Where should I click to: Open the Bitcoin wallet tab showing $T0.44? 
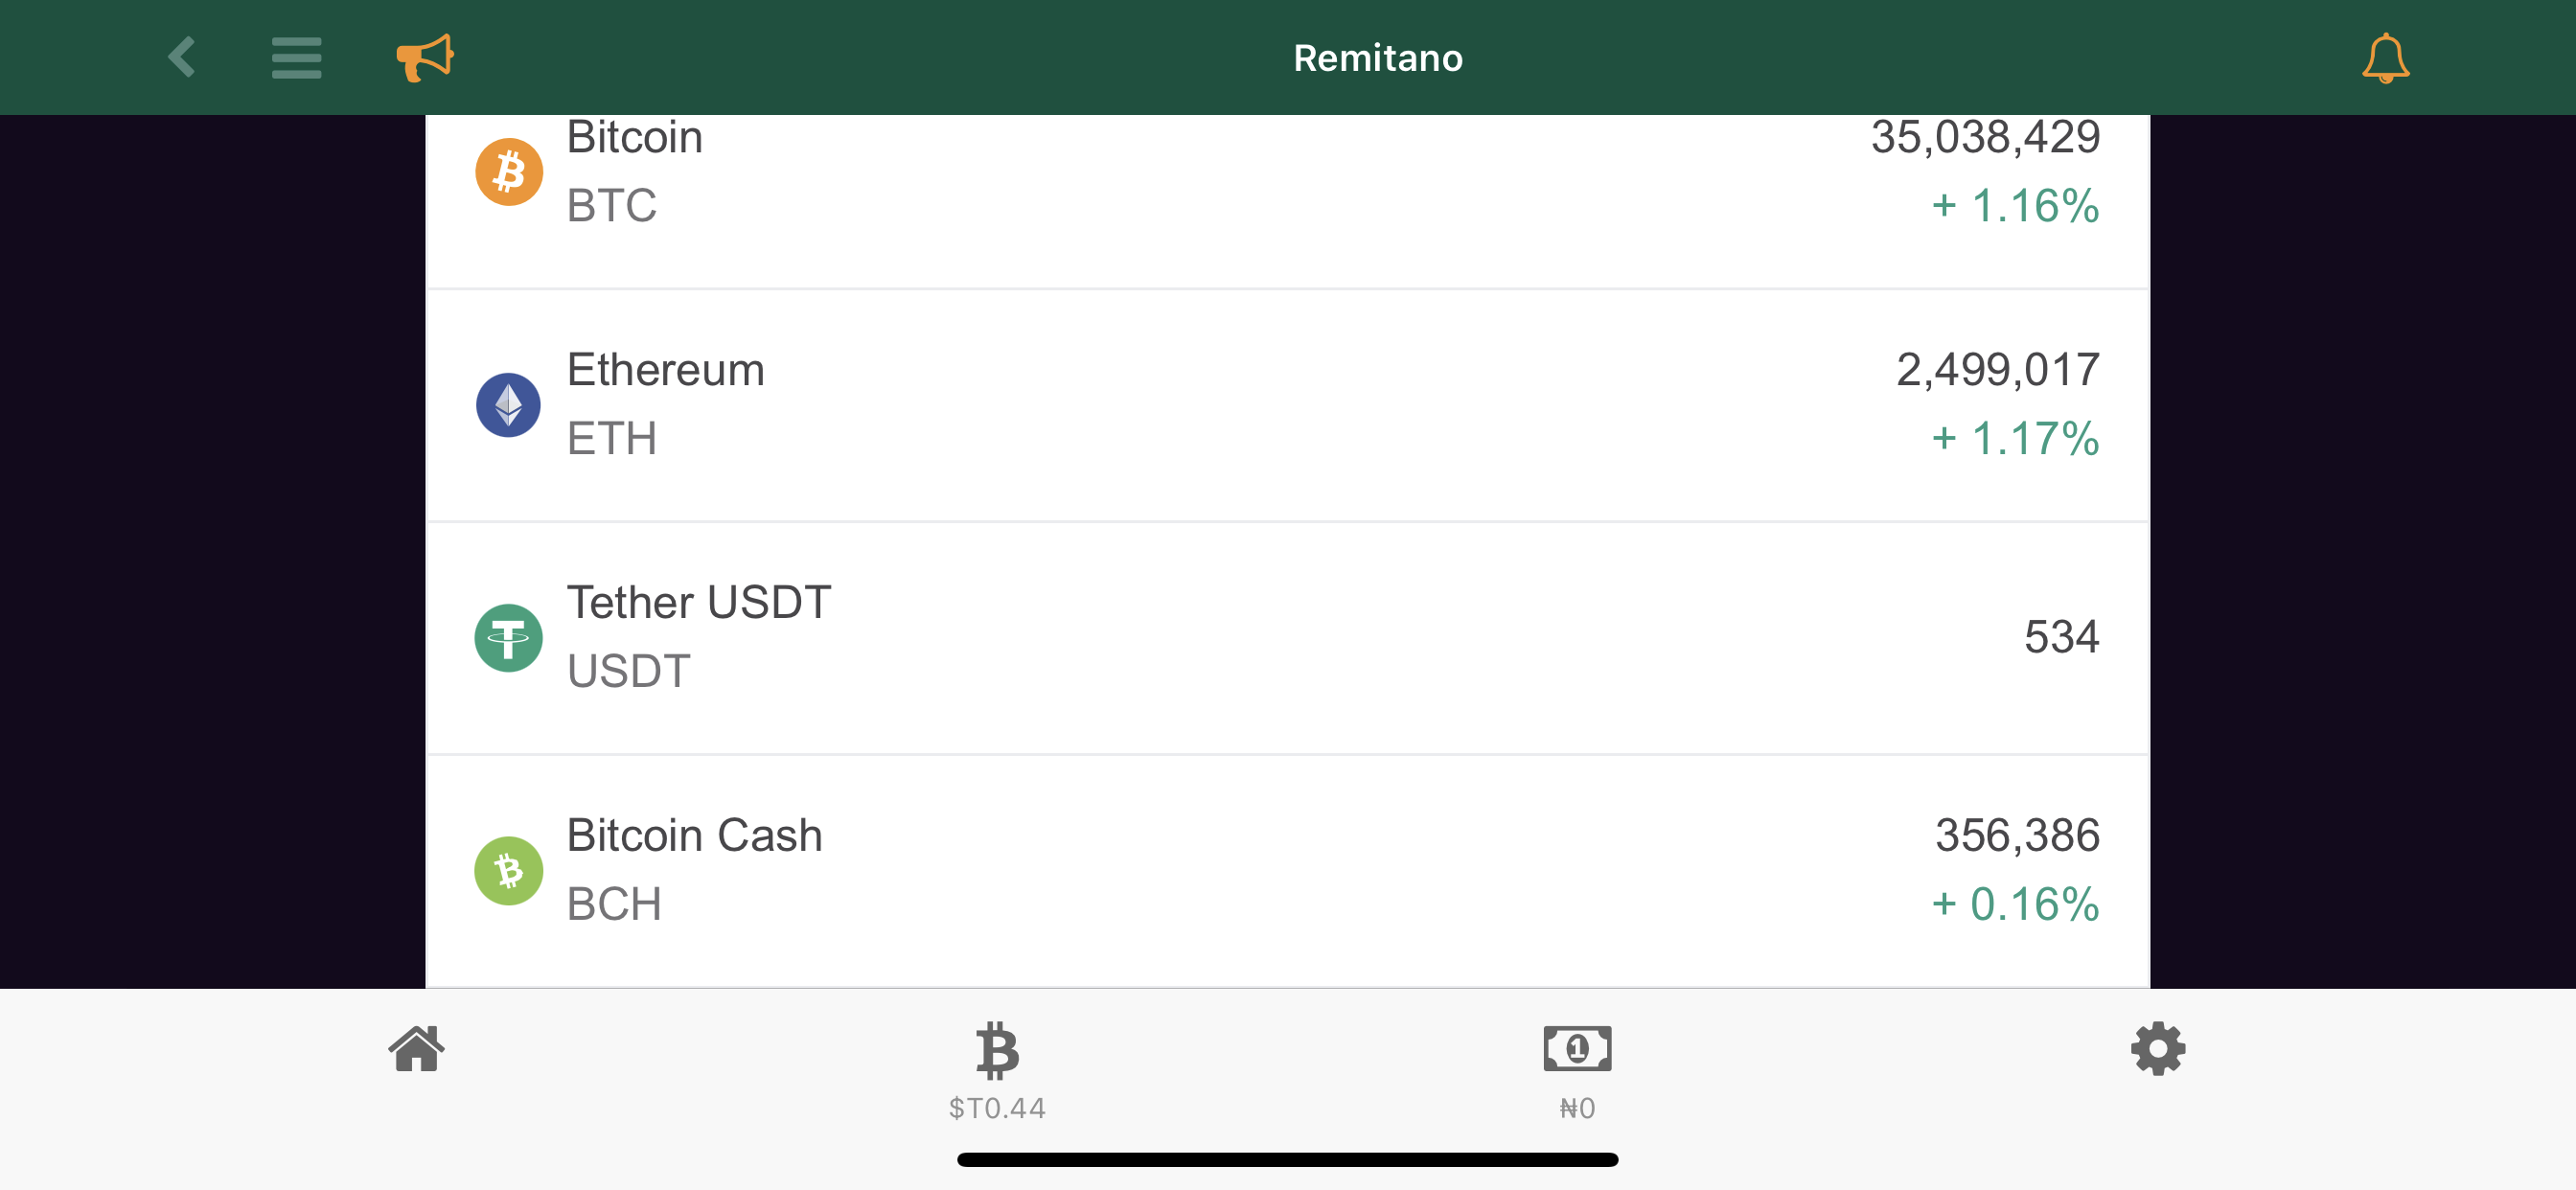coord(996,1070)
